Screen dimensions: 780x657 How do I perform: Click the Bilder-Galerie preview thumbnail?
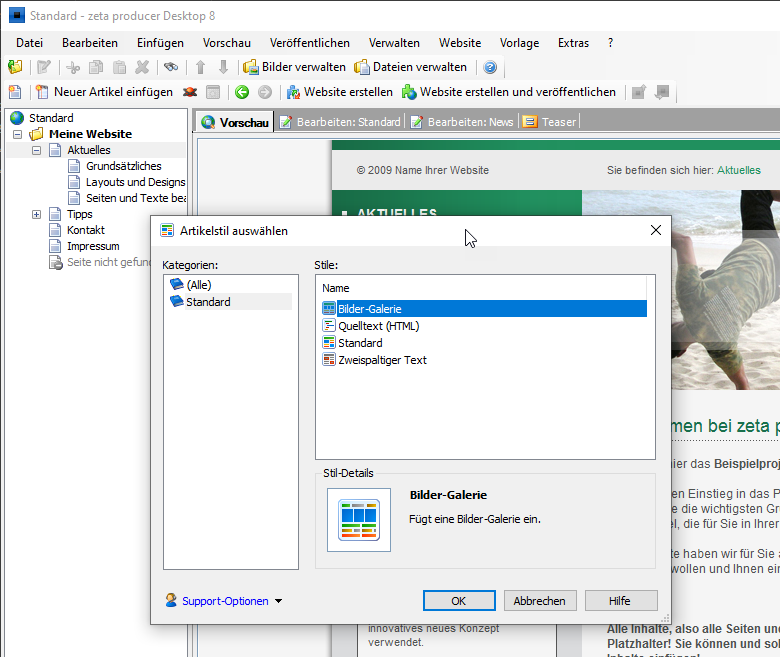(x=359, y=520)
